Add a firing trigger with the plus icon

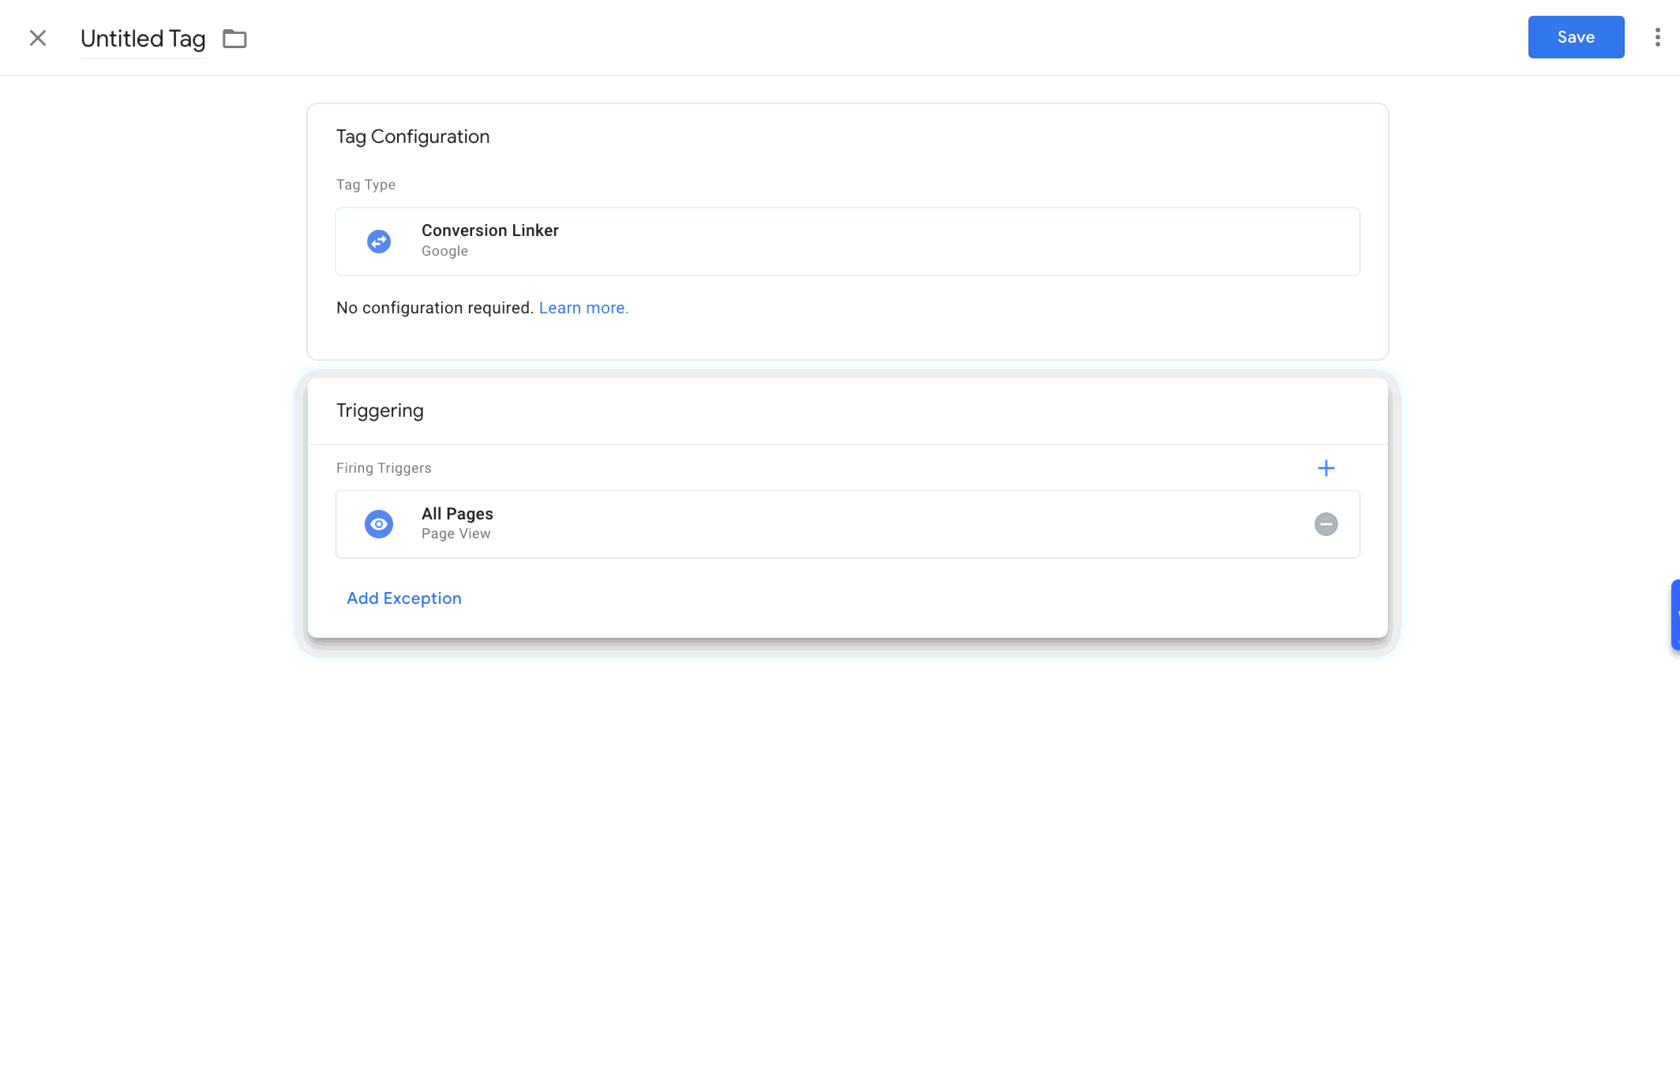[x=1326, y=468]
